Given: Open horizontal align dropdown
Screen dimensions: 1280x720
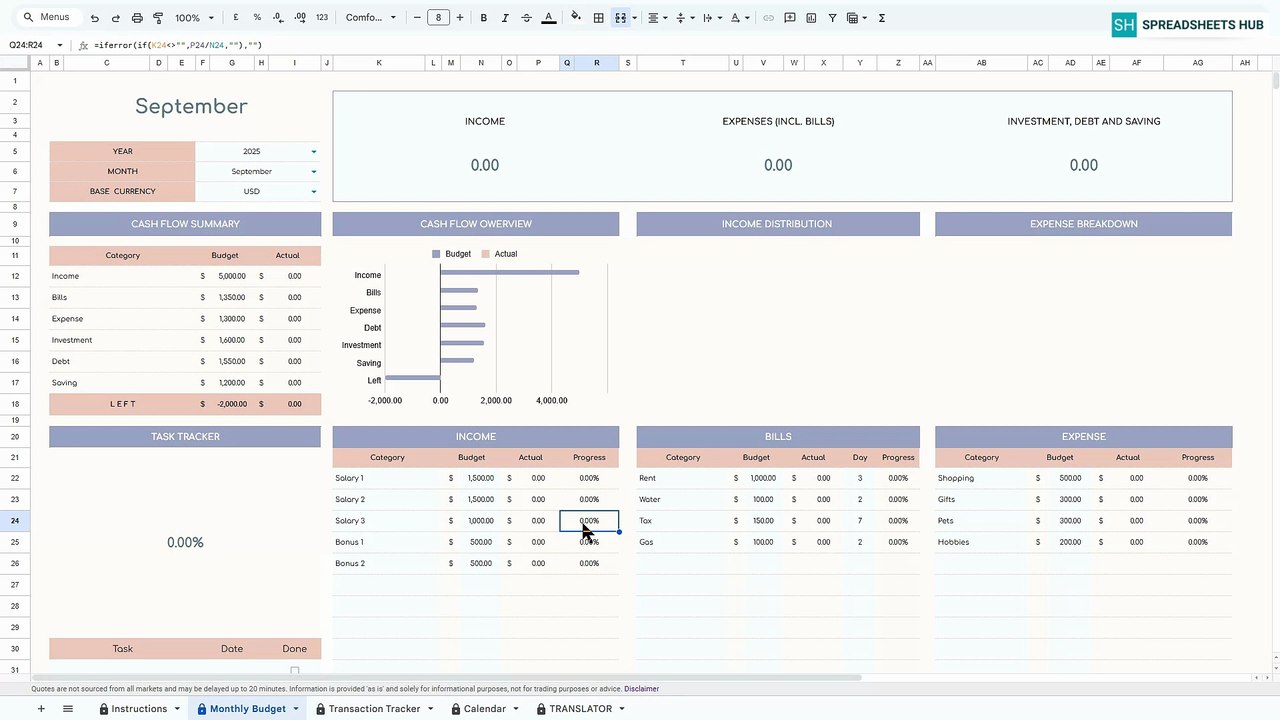Looking at the screenshot, I should (x=656, y=18).
